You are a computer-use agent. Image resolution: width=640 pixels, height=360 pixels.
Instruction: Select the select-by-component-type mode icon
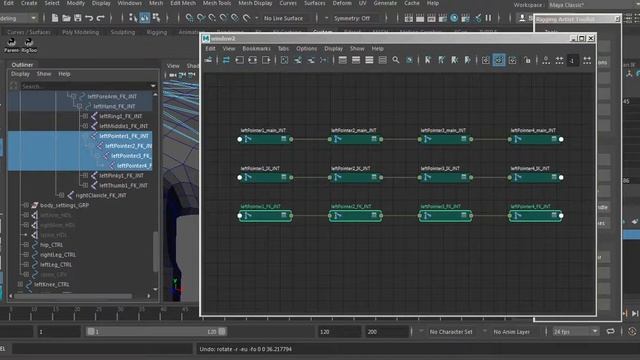coord(156,18)
